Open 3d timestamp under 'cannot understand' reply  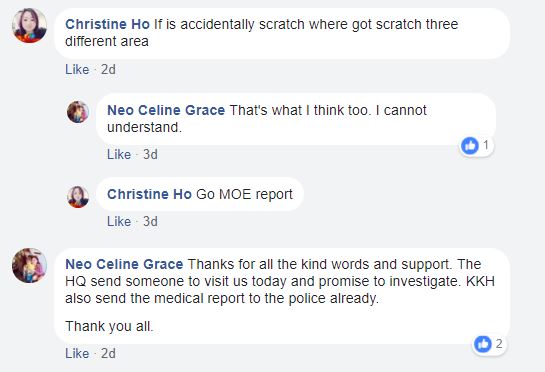coord(150,154)
